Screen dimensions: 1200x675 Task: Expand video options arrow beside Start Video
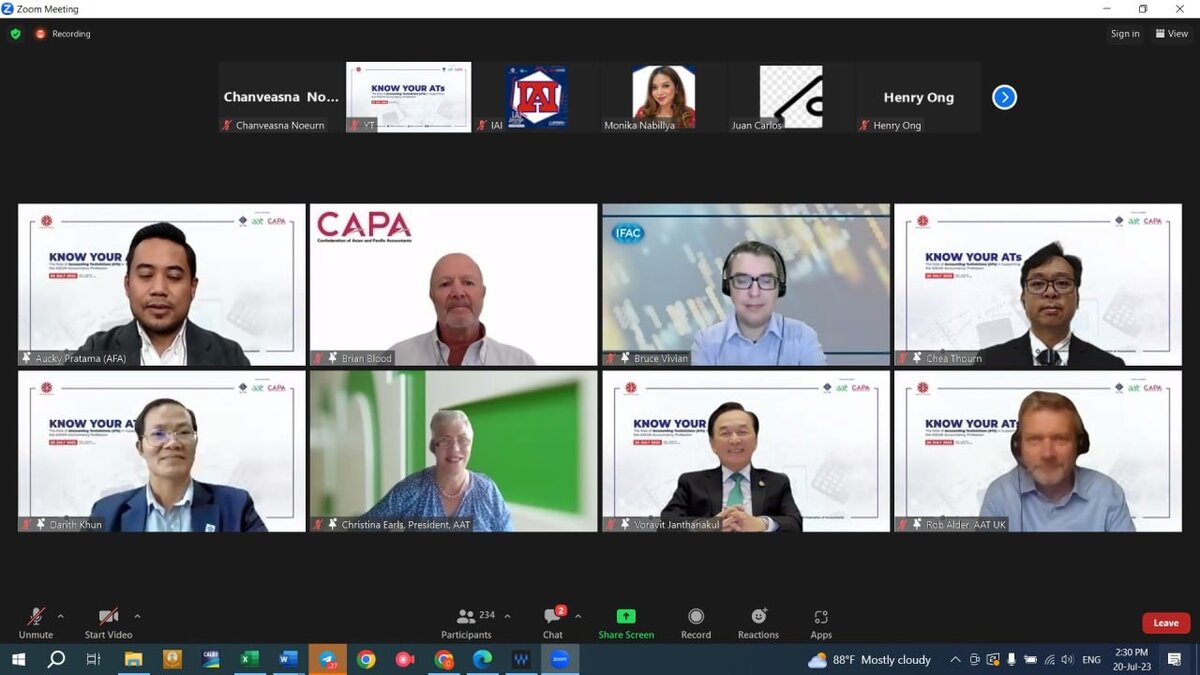click(137, 616)
